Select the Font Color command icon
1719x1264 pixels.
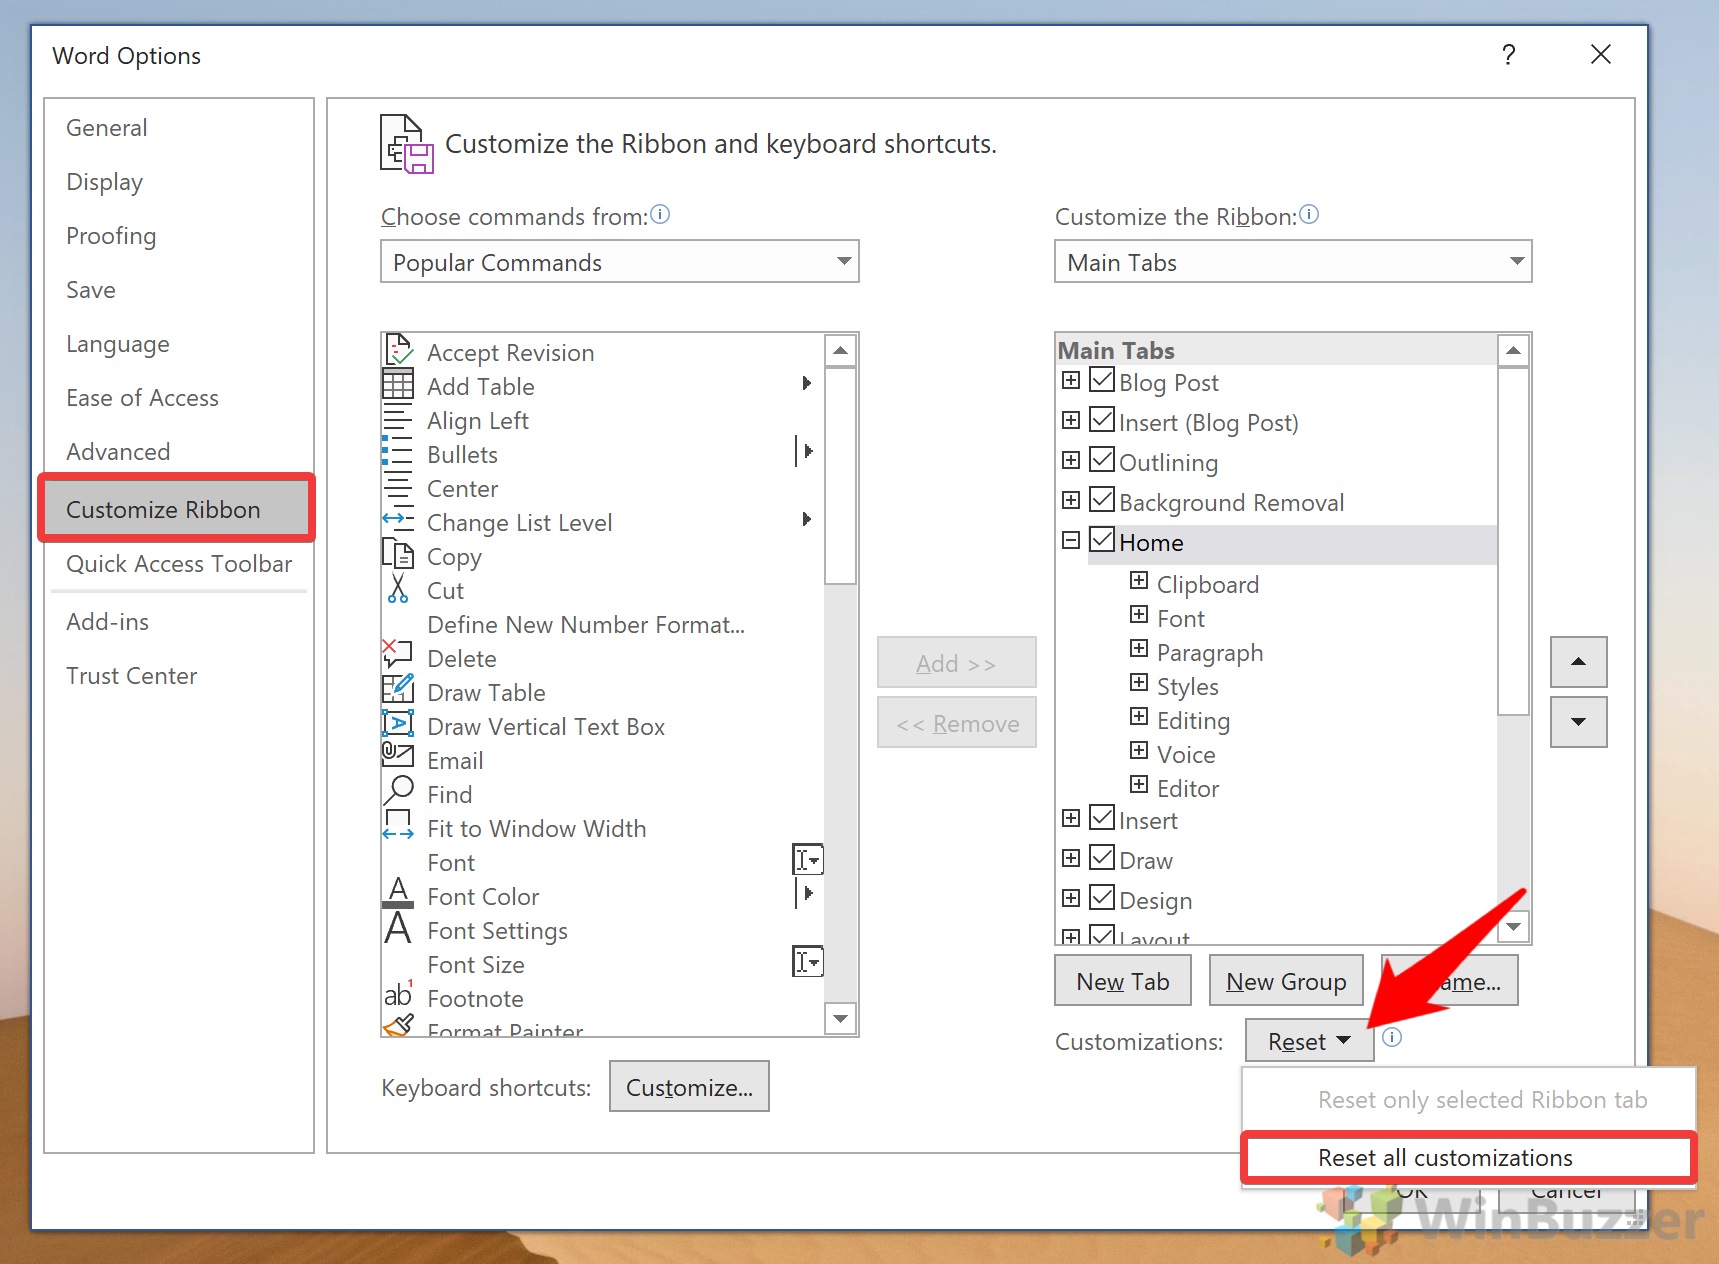398,893
